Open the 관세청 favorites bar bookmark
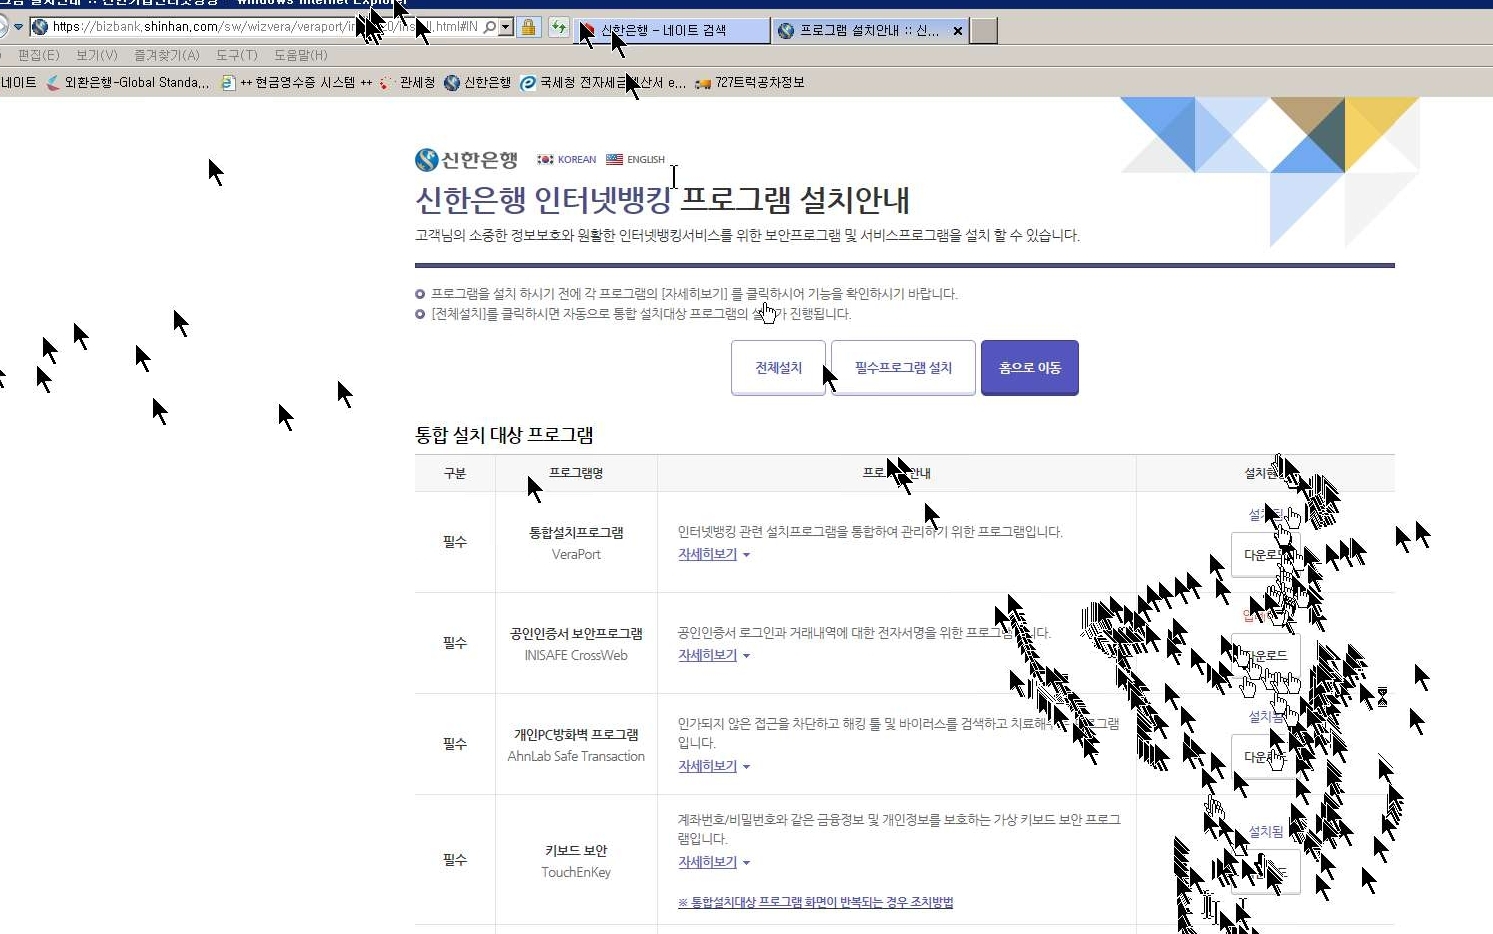 click(x=408, y=83)
